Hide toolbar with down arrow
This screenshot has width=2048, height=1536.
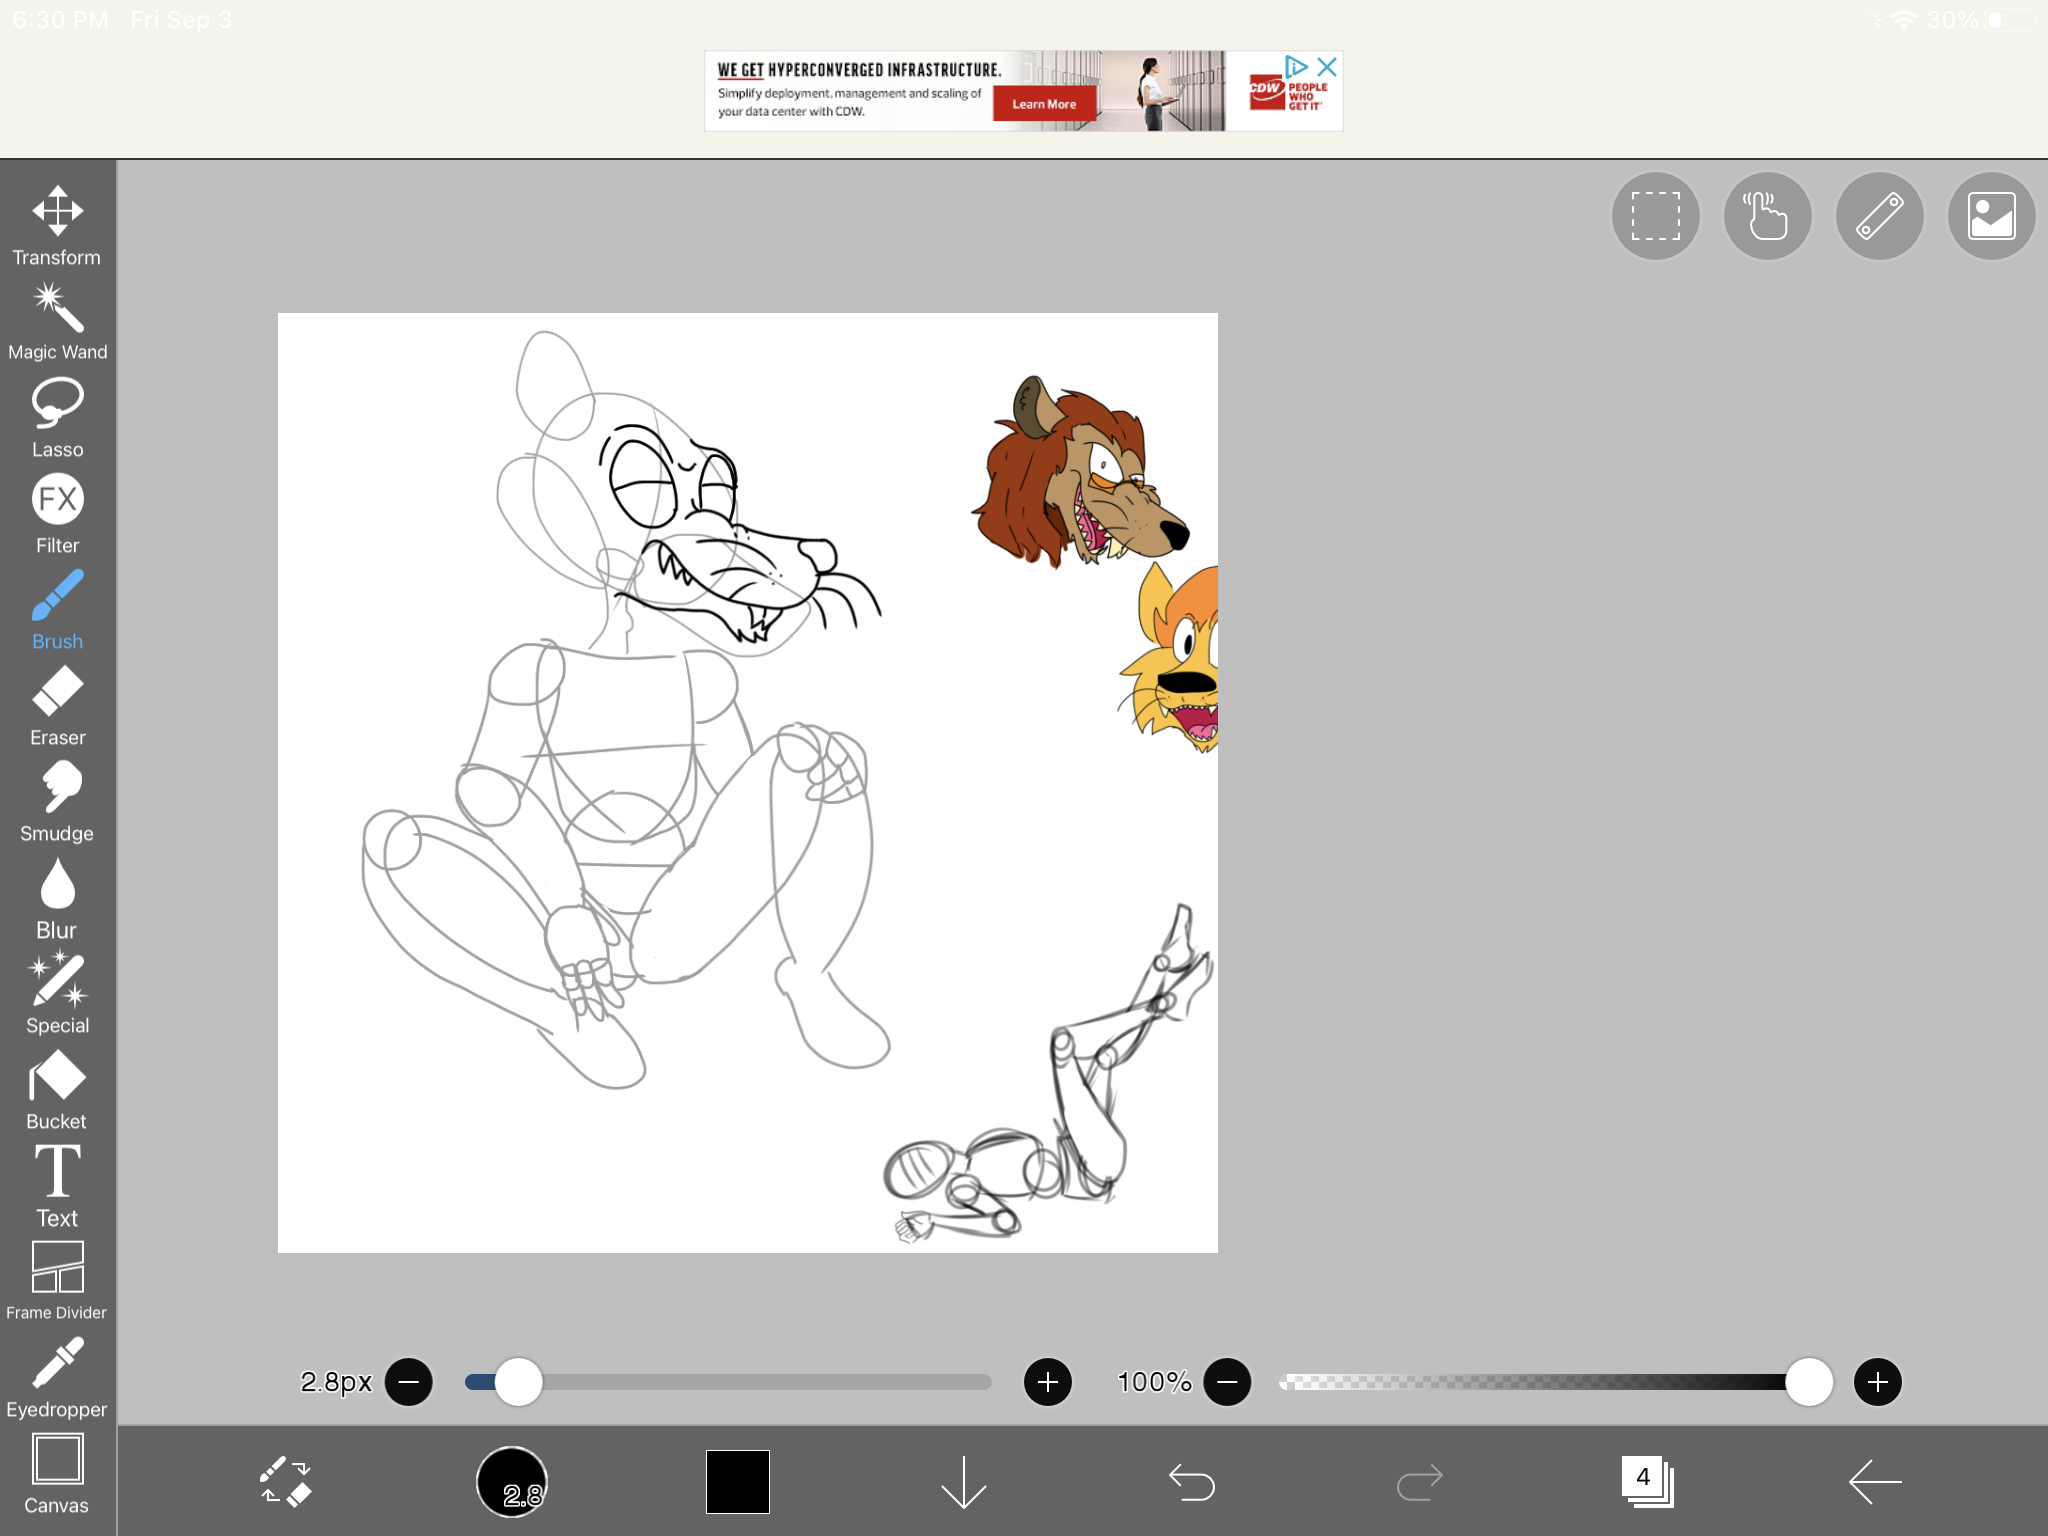963,1481
